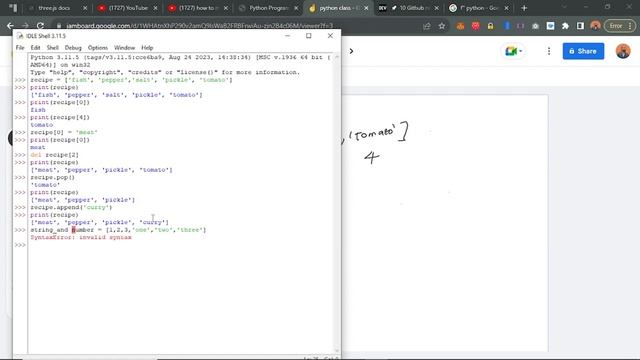Click the 'SyntaxError: invalid syntax' message
Screen dimensions: 640x360
click(81, 237)
